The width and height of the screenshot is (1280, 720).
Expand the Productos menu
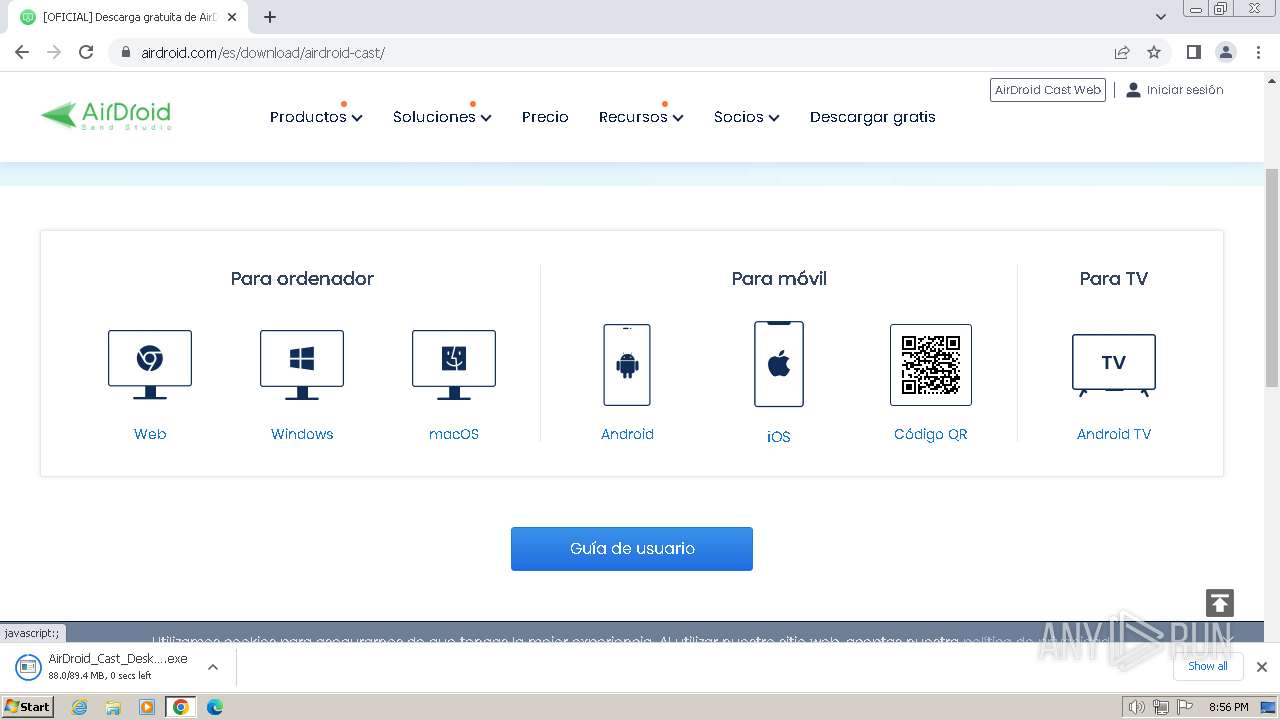316,117
